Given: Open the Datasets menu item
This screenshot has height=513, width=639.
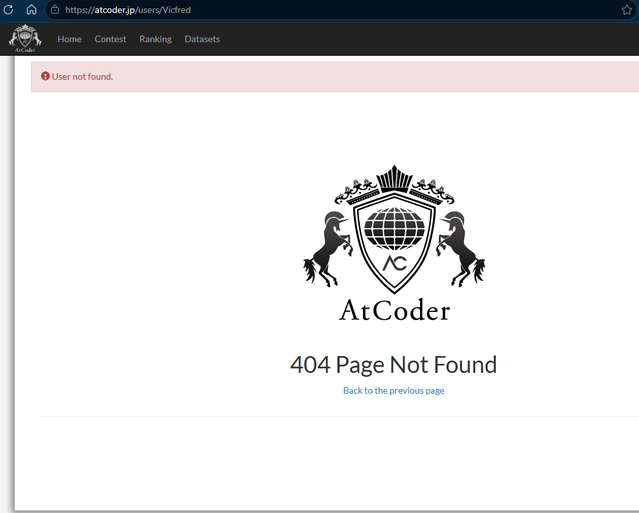Looking at the screenshot, I should point(202,39).
